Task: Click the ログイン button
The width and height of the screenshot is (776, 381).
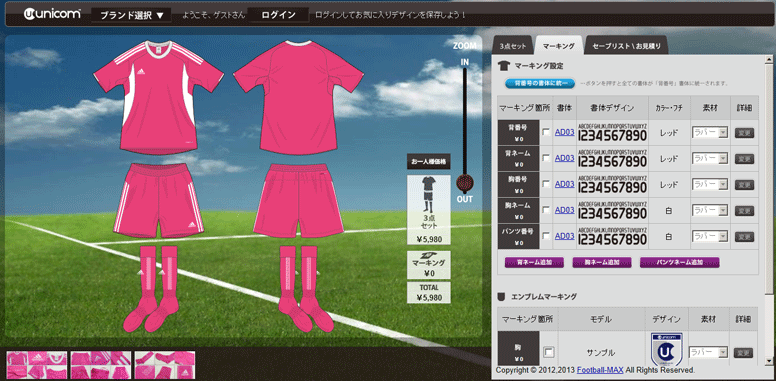Action: 279,15
